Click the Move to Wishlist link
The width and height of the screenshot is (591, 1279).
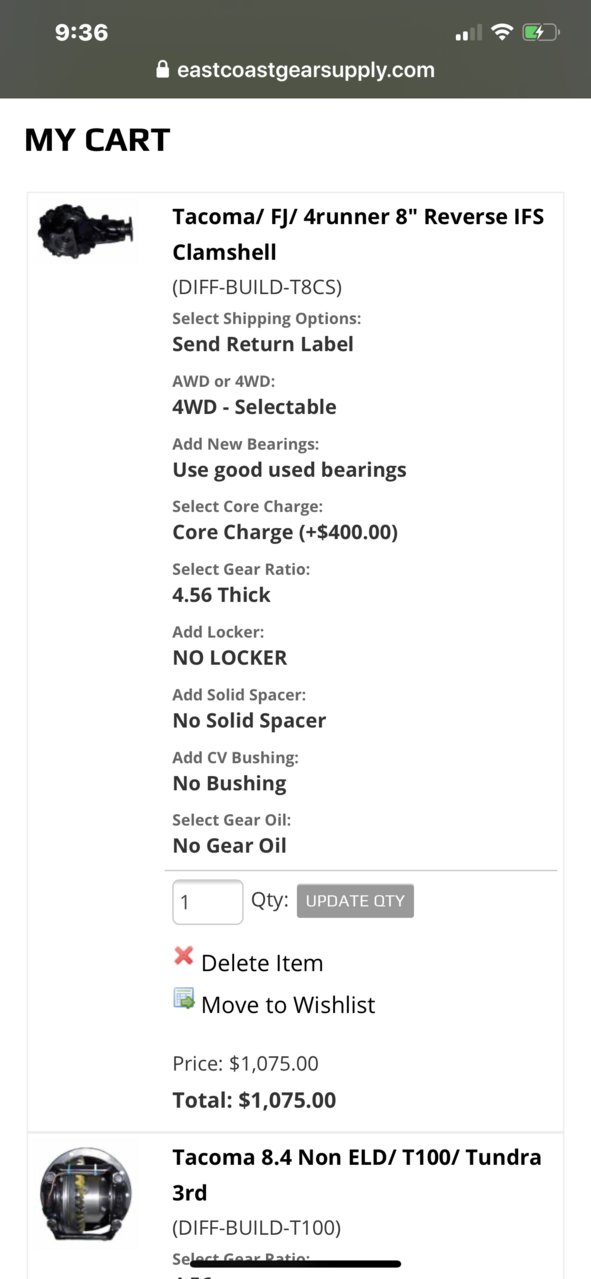pos(288,1005)
